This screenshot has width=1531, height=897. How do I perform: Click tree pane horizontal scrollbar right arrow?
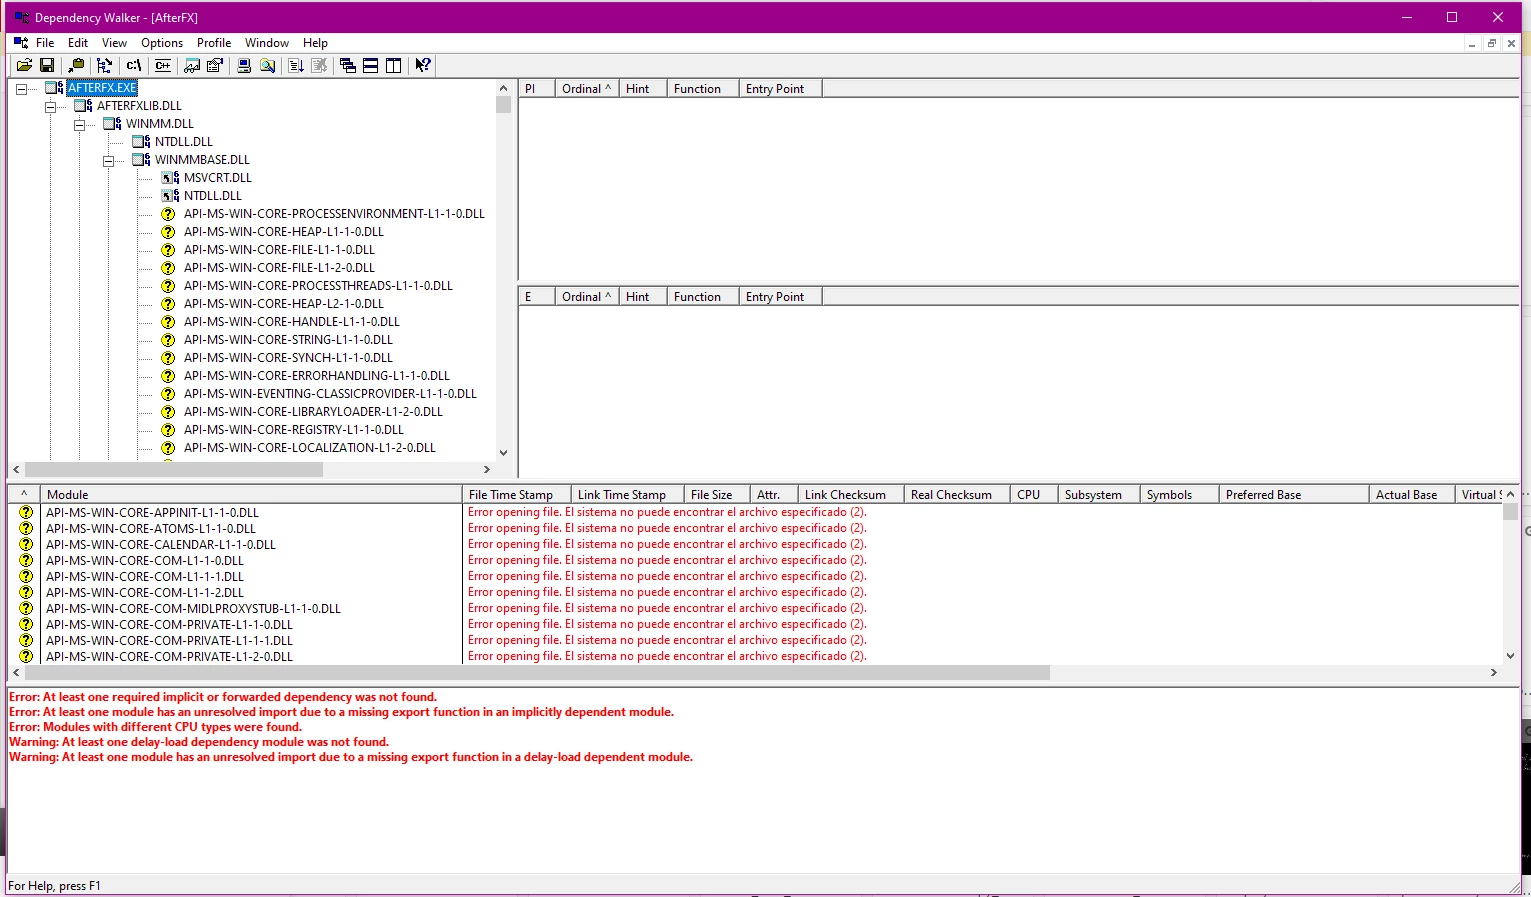click(487, 469)
